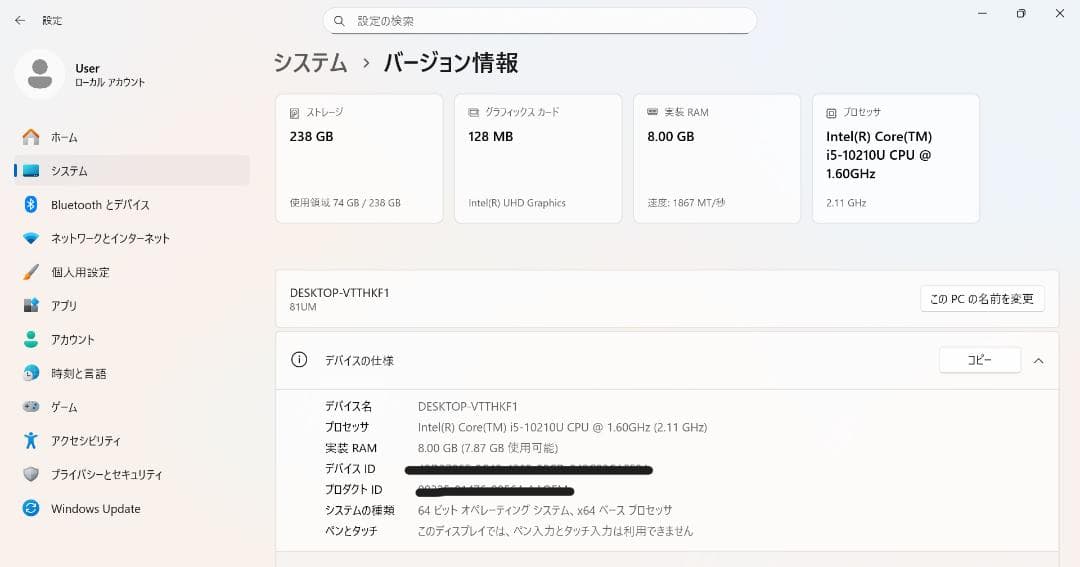1080x567 pixels.
Task: Open the 実装 RAM 8.00 GB card
Action: click(717, 158)
